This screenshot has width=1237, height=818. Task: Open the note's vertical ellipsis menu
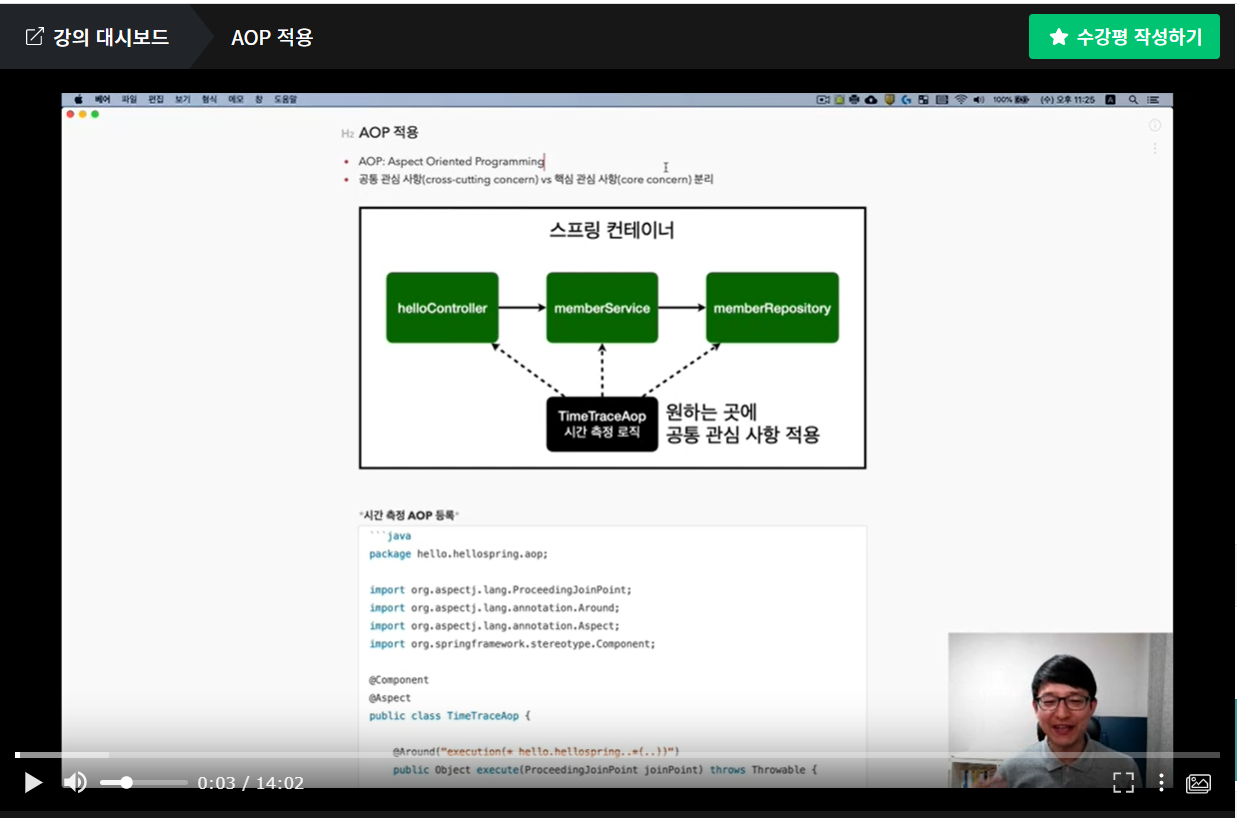click(x=1155, y=148)
